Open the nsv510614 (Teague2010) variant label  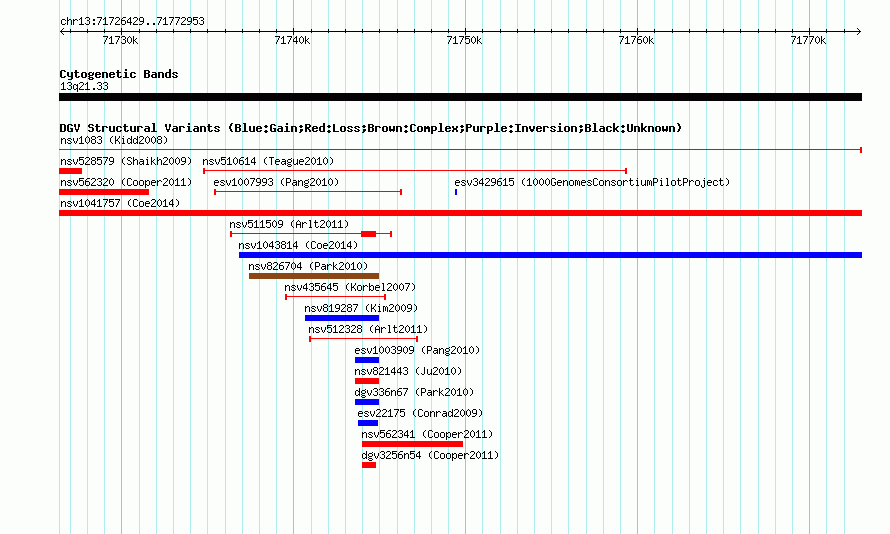(268, 161)
